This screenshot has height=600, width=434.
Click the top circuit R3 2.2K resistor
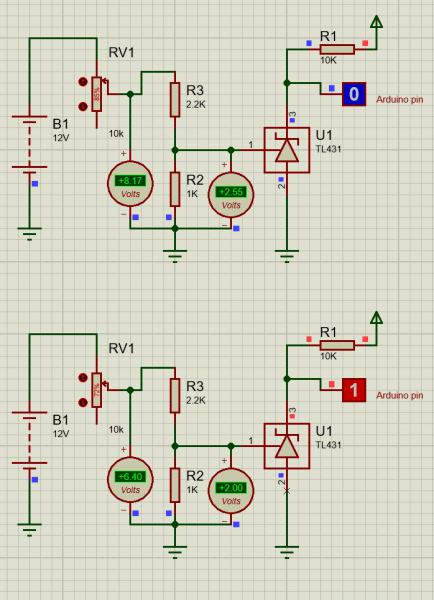[x=175, y=99]
